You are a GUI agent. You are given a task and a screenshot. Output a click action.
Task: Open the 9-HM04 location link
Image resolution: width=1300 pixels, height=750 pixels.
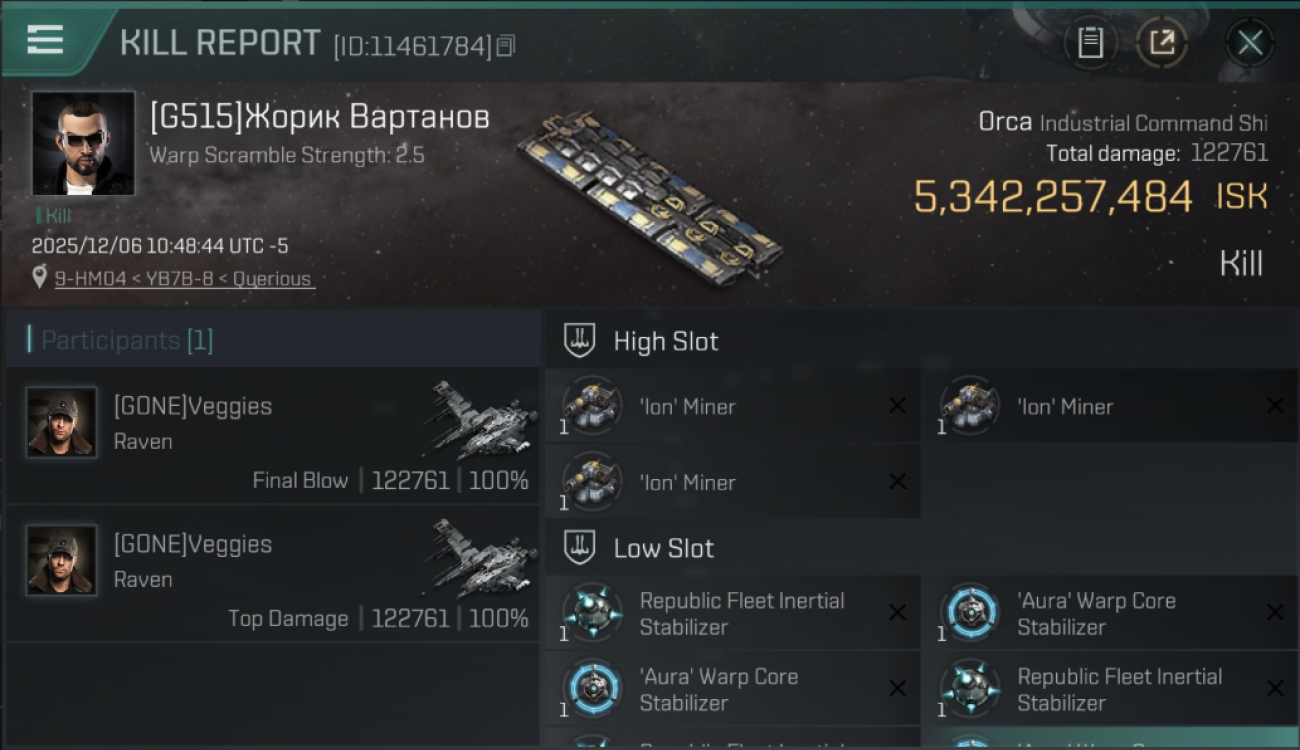(x=185, y=279)
